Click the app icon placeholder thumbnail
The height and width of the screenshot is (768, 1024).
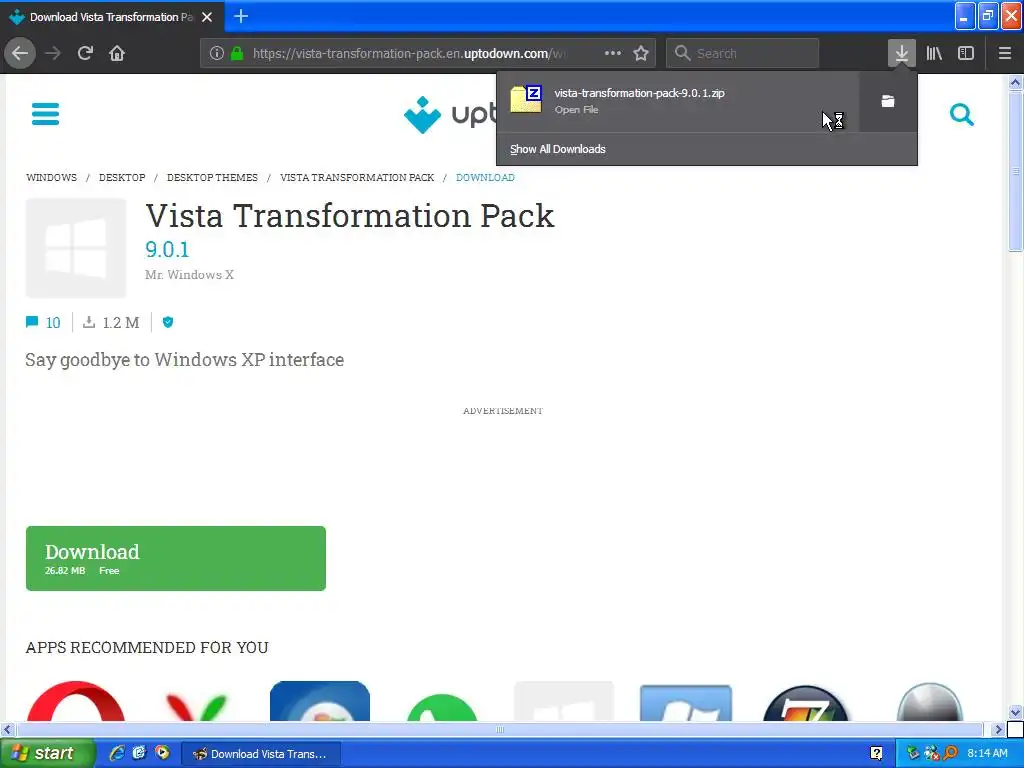point(76,248)
